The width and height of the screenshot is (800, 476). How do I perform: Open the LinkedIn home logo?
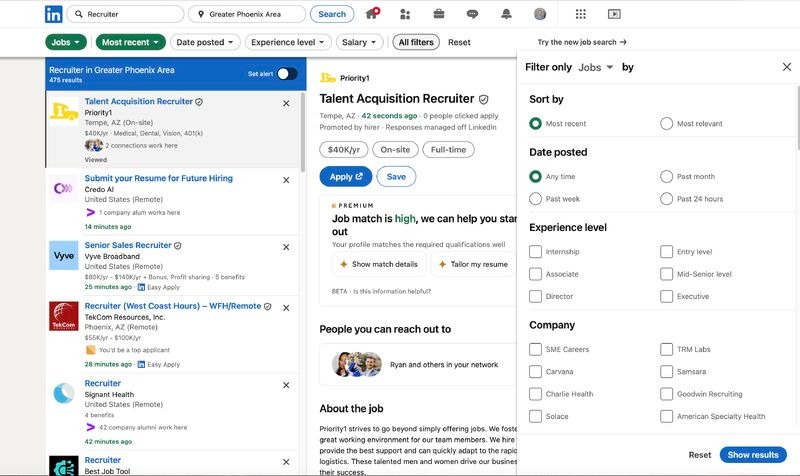click(x=54, y=14)
